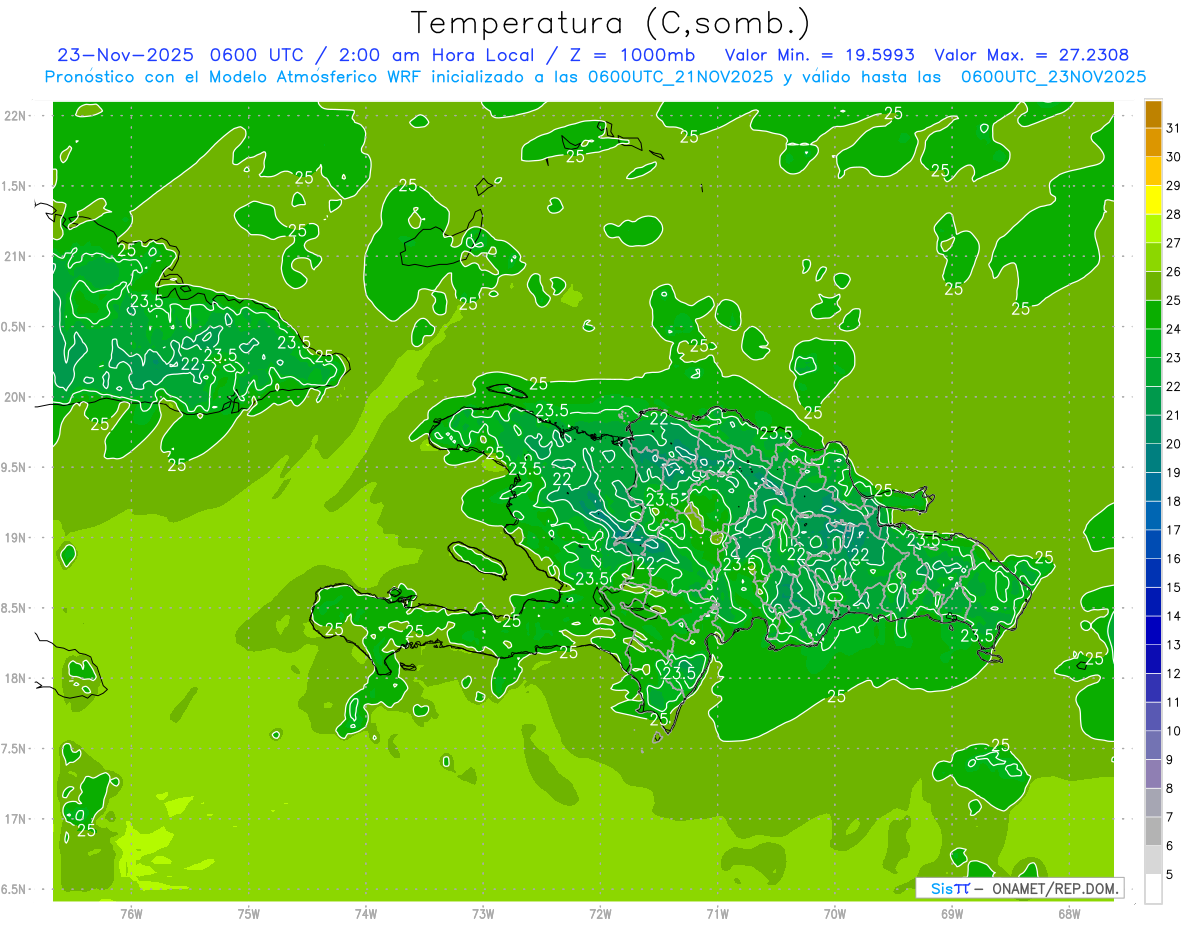Click the gray swatch between 6 and 7
This screenshot has height=927, width=1200.
pyautogui.click(x=1153, y=831)
